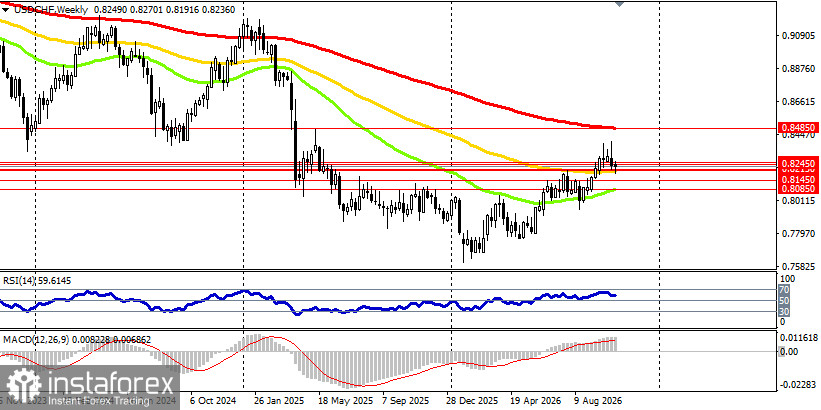Image resolution: width=821 pixels, height=410 pixels.
Task: Click the 19 Apr 2026 date label
Action: [535, 401]
